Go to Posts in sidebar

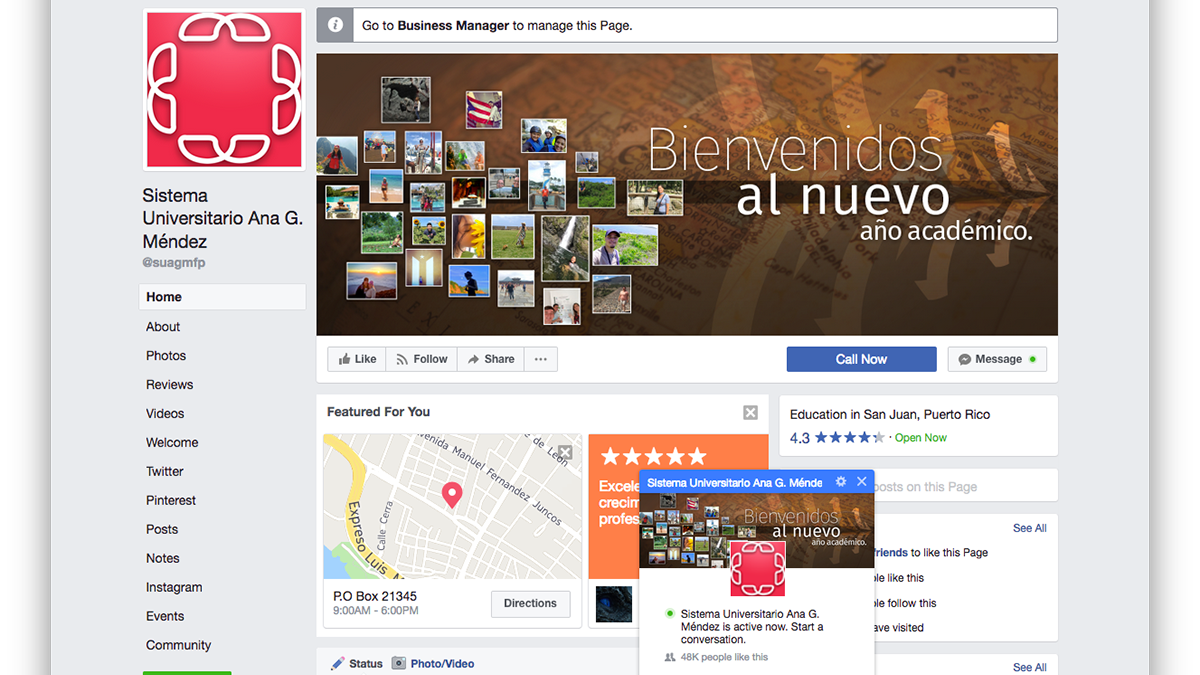coord(162,530)
